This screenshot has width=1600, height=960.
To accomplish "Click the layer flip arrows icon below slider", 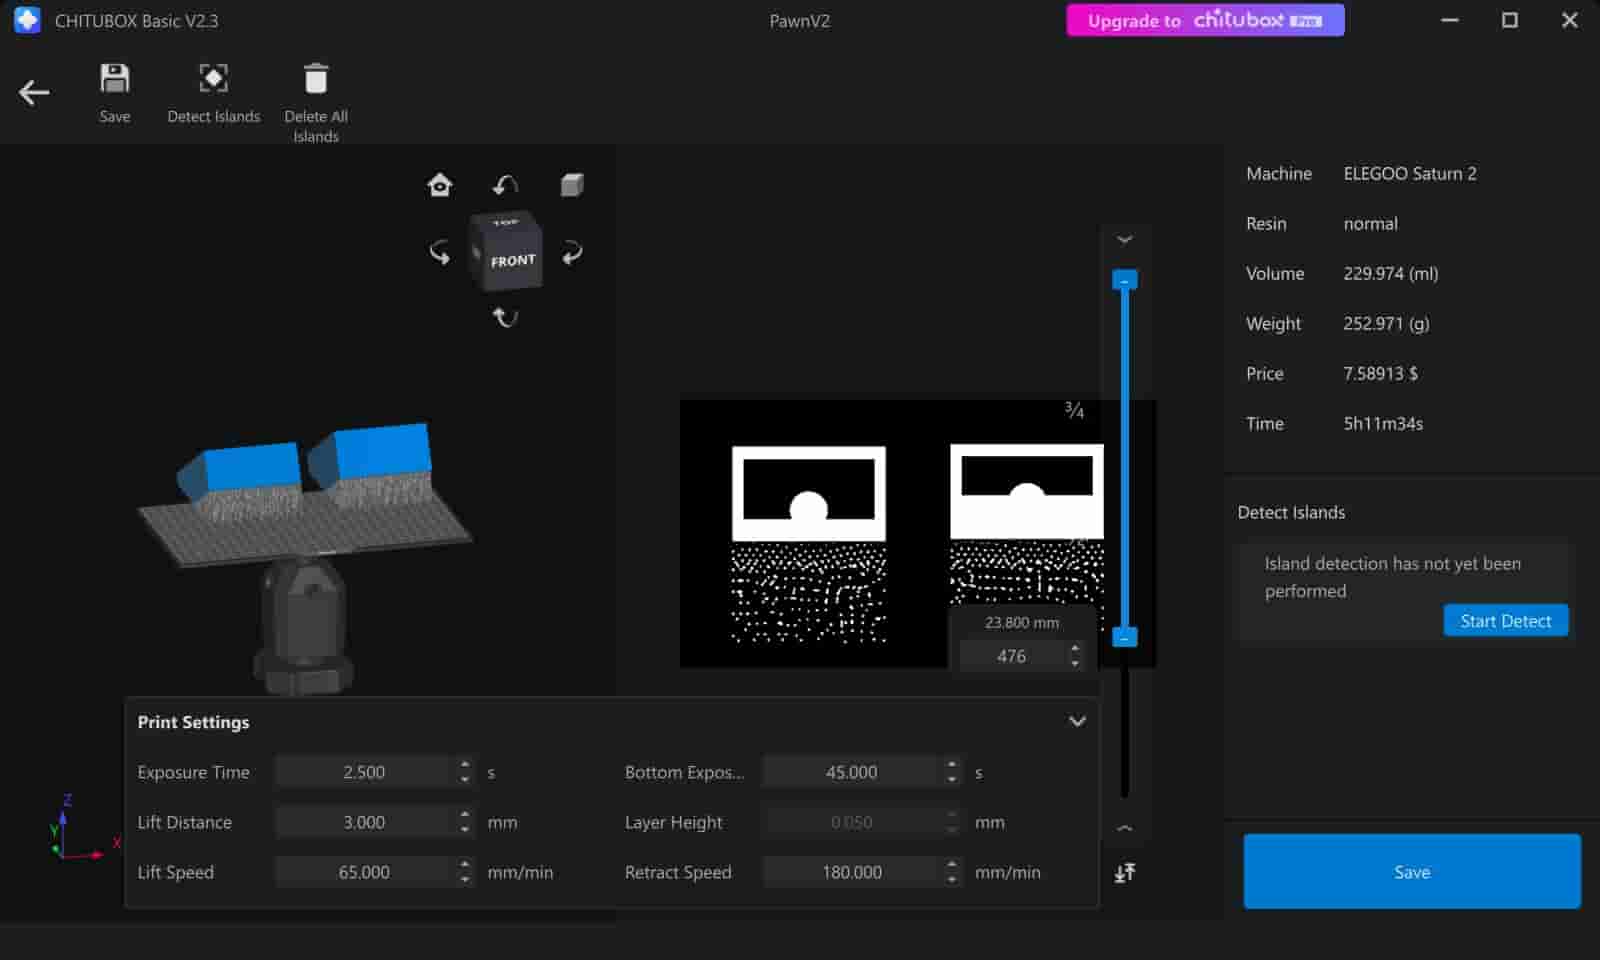I will 1125,873.
